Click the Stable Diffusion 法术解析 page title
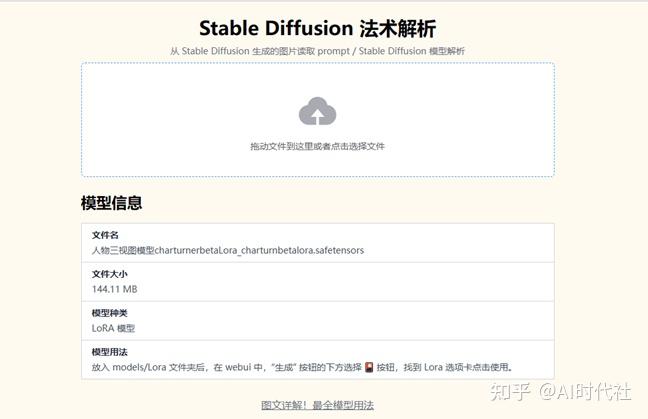Screen dimensions: 648x419 [317, 29]
